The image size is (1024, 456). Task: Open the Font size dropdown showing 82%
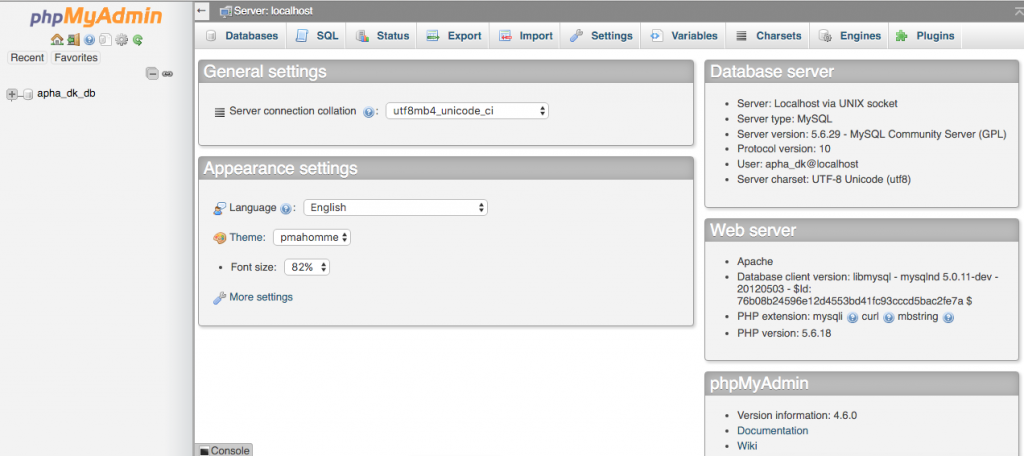(x=306, y=267)
